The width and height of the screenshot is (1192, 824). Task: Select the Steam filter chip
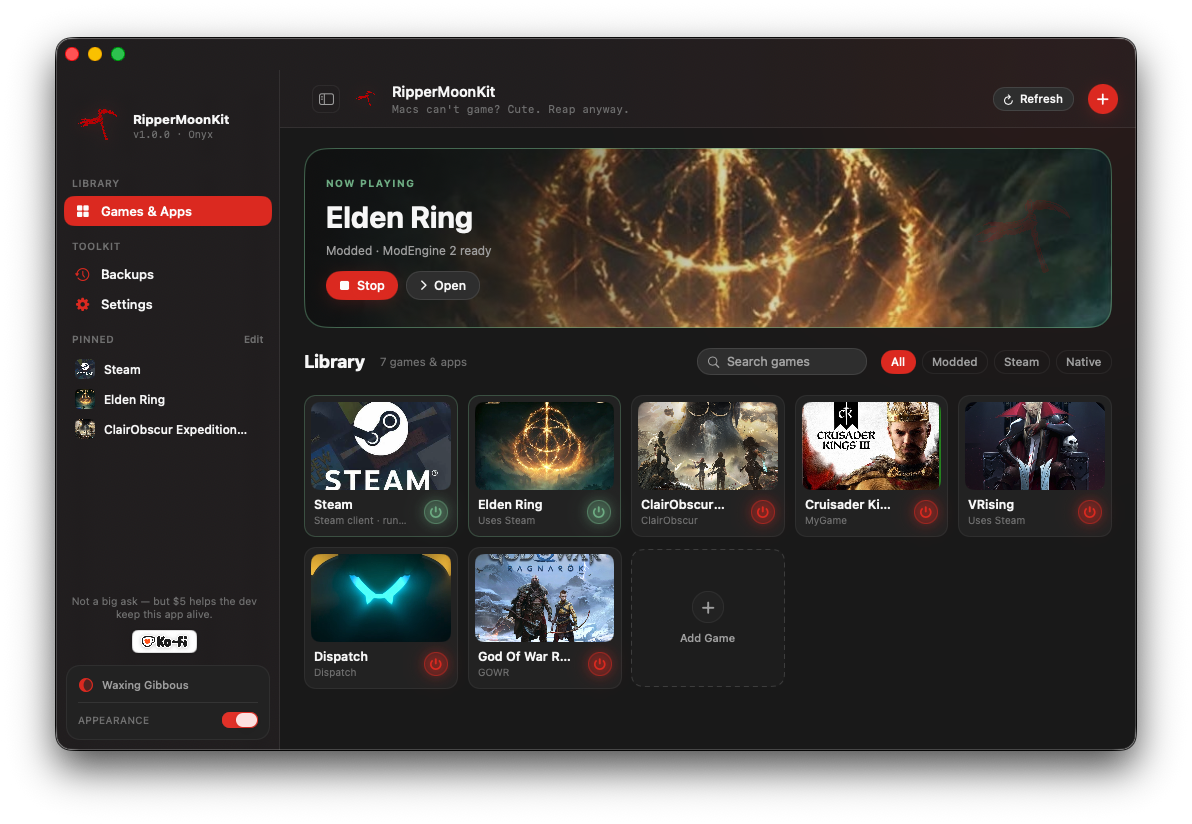1021,362
